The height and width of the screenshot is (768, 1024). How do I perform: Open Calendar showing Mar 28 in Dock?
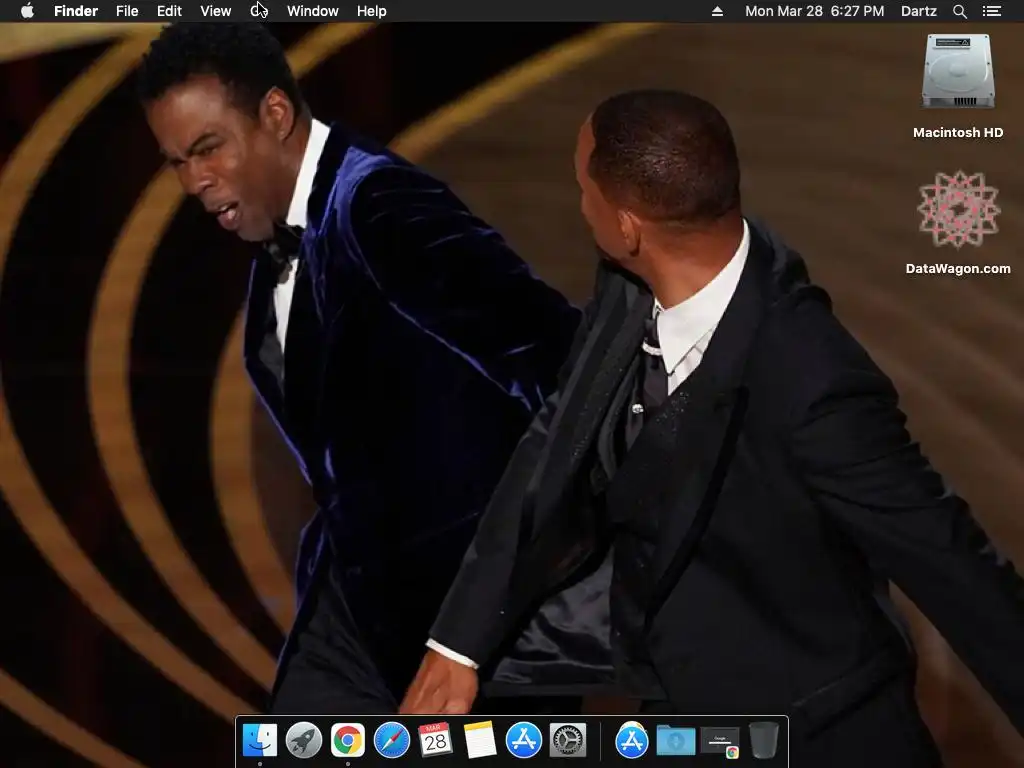[436, 741]
